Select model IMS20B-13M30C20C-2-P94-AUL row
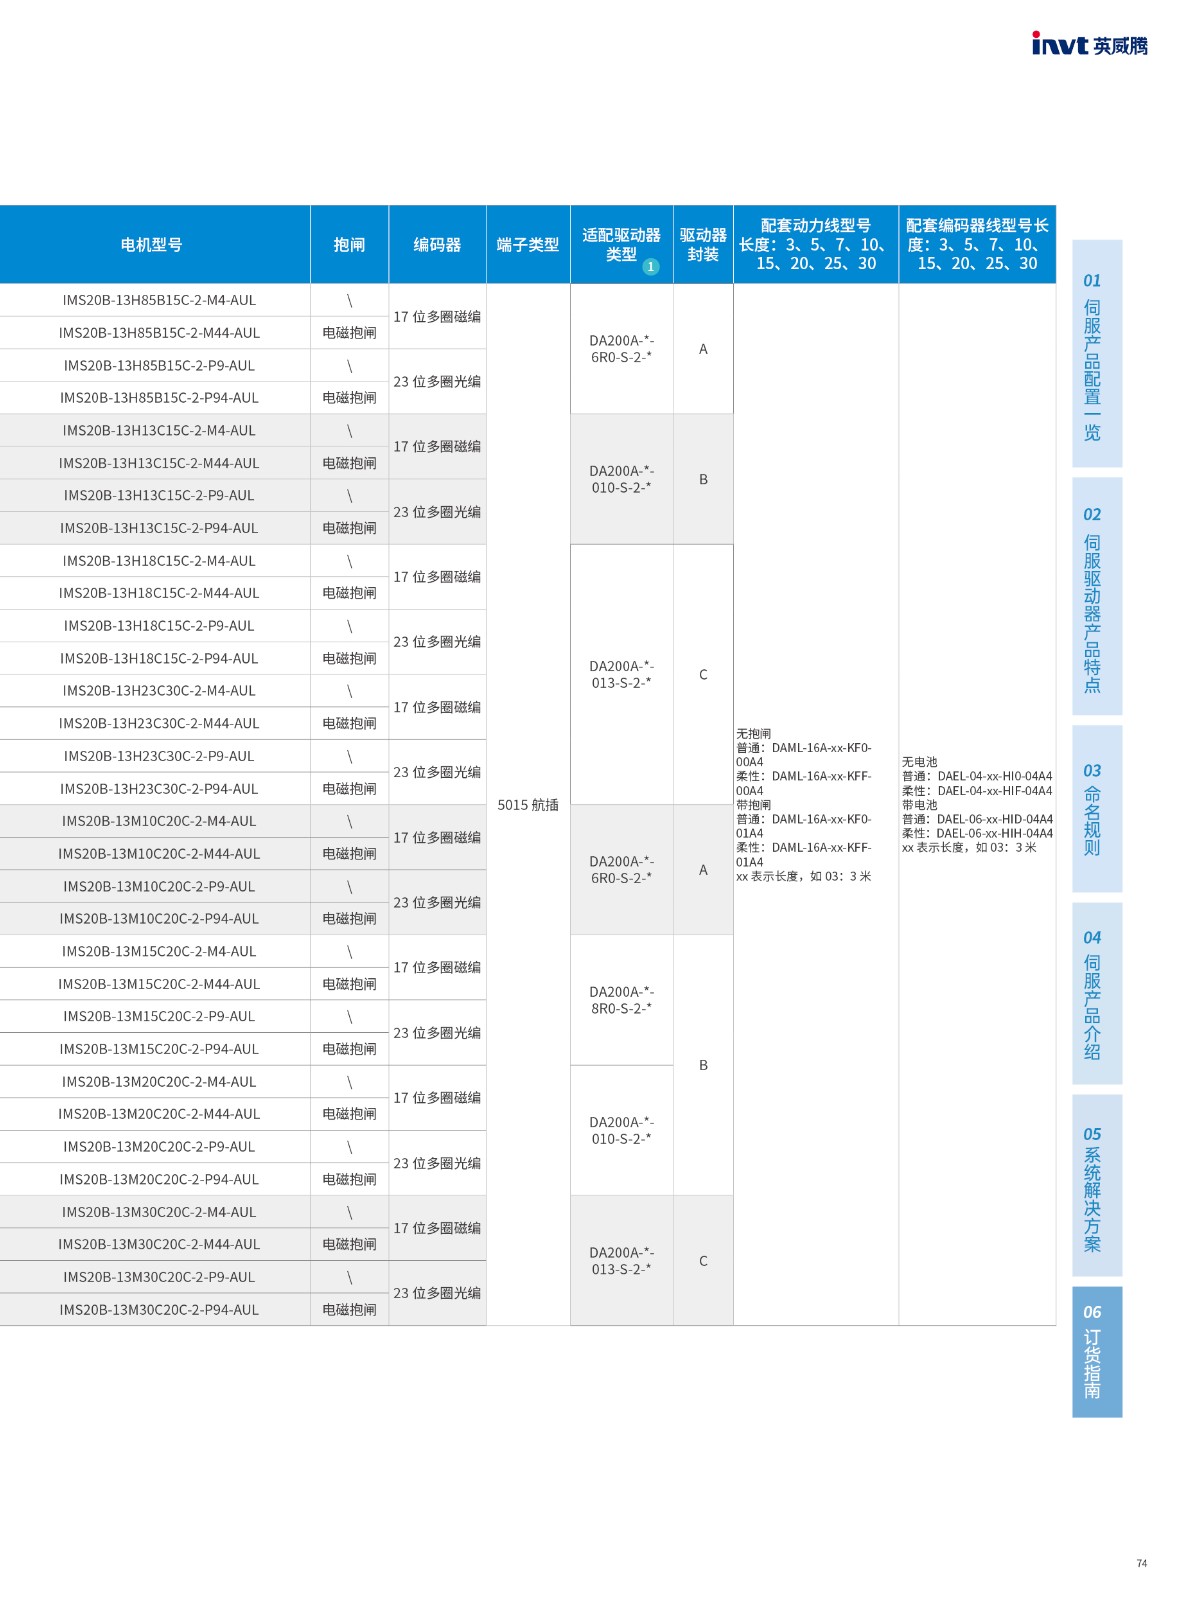This screenshot has width=1178, height=1600. click(x=159, y=1309)
